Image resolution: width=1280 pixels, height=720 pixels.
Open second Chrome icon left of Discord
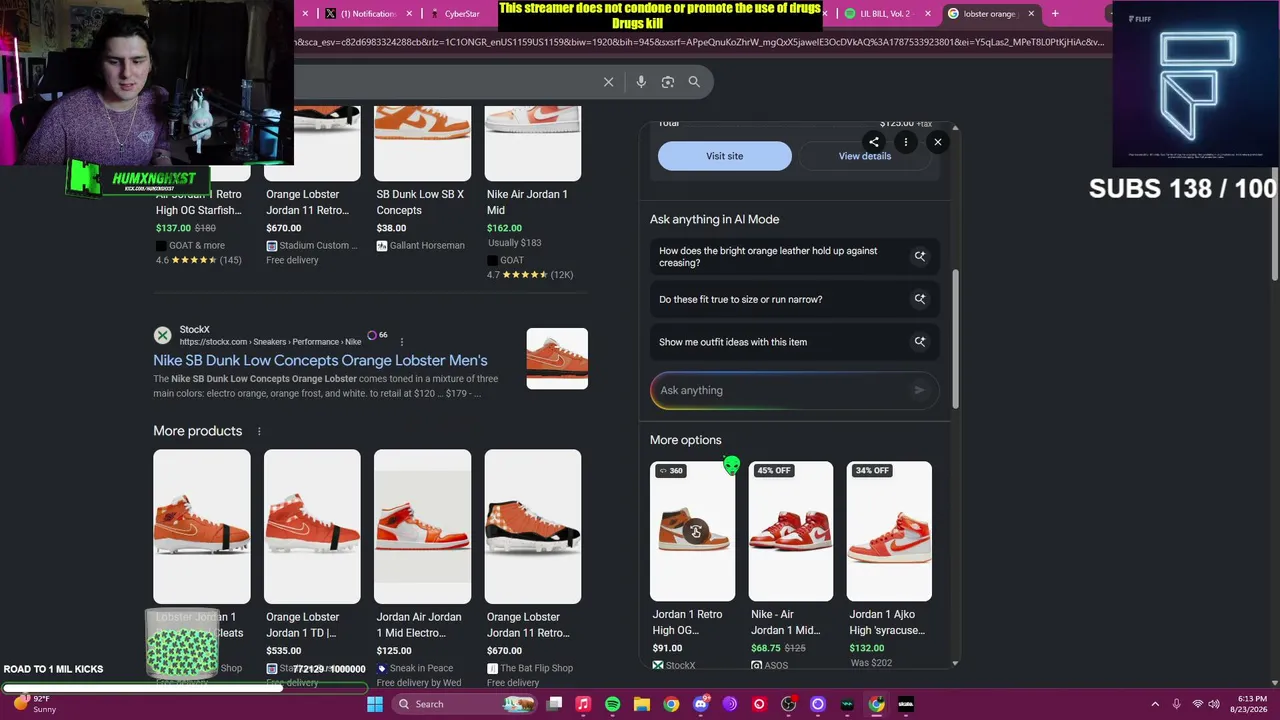coord(671,704)
